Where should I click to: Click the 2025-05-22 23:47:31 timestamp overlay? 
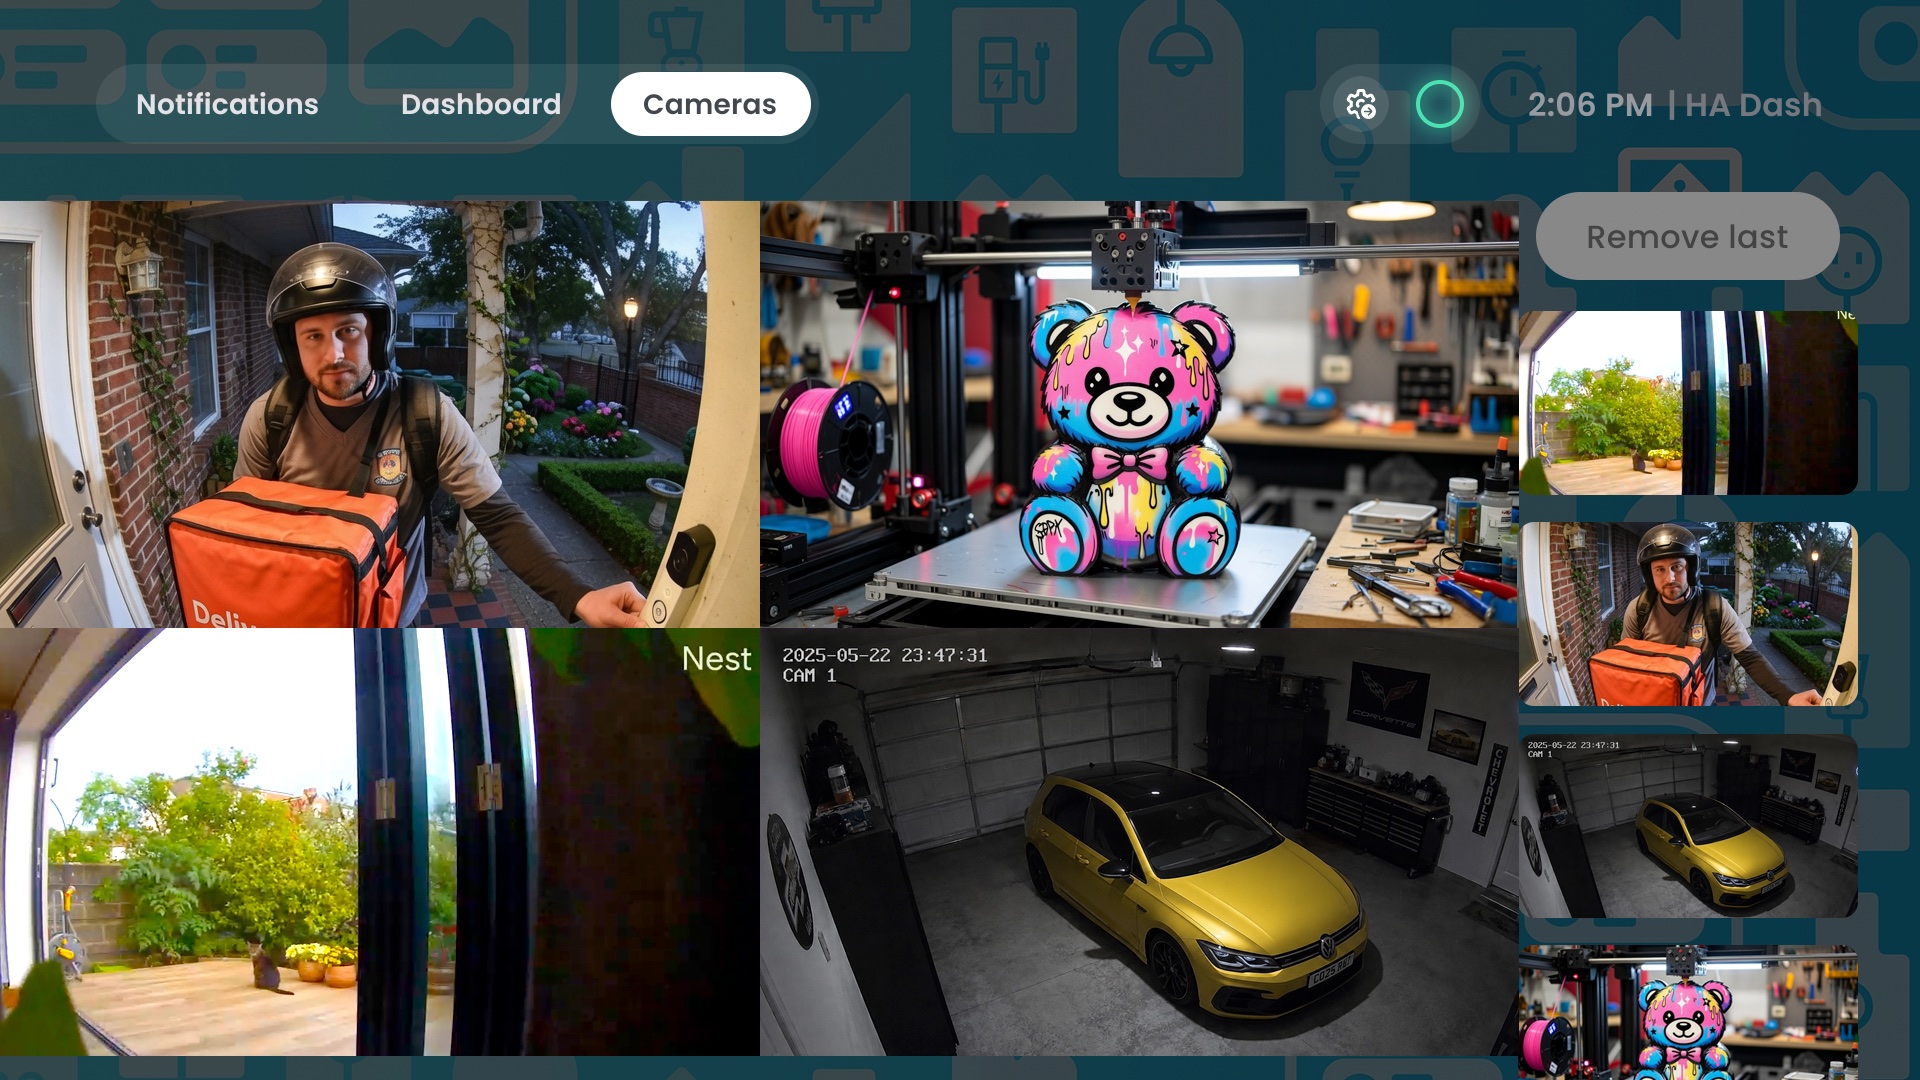(x=884, y=655)
